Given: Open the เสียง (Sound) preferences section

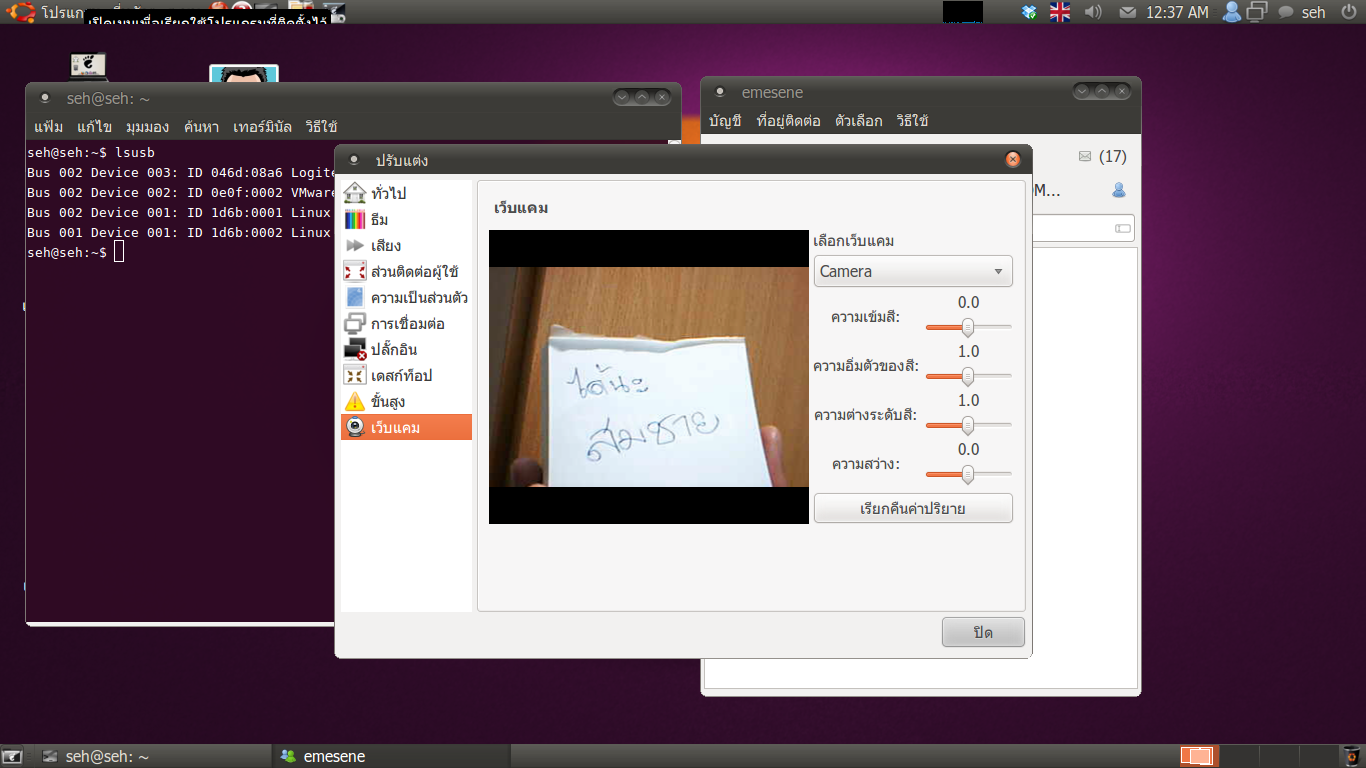Looking at the screenshot, I should [406, 245].
